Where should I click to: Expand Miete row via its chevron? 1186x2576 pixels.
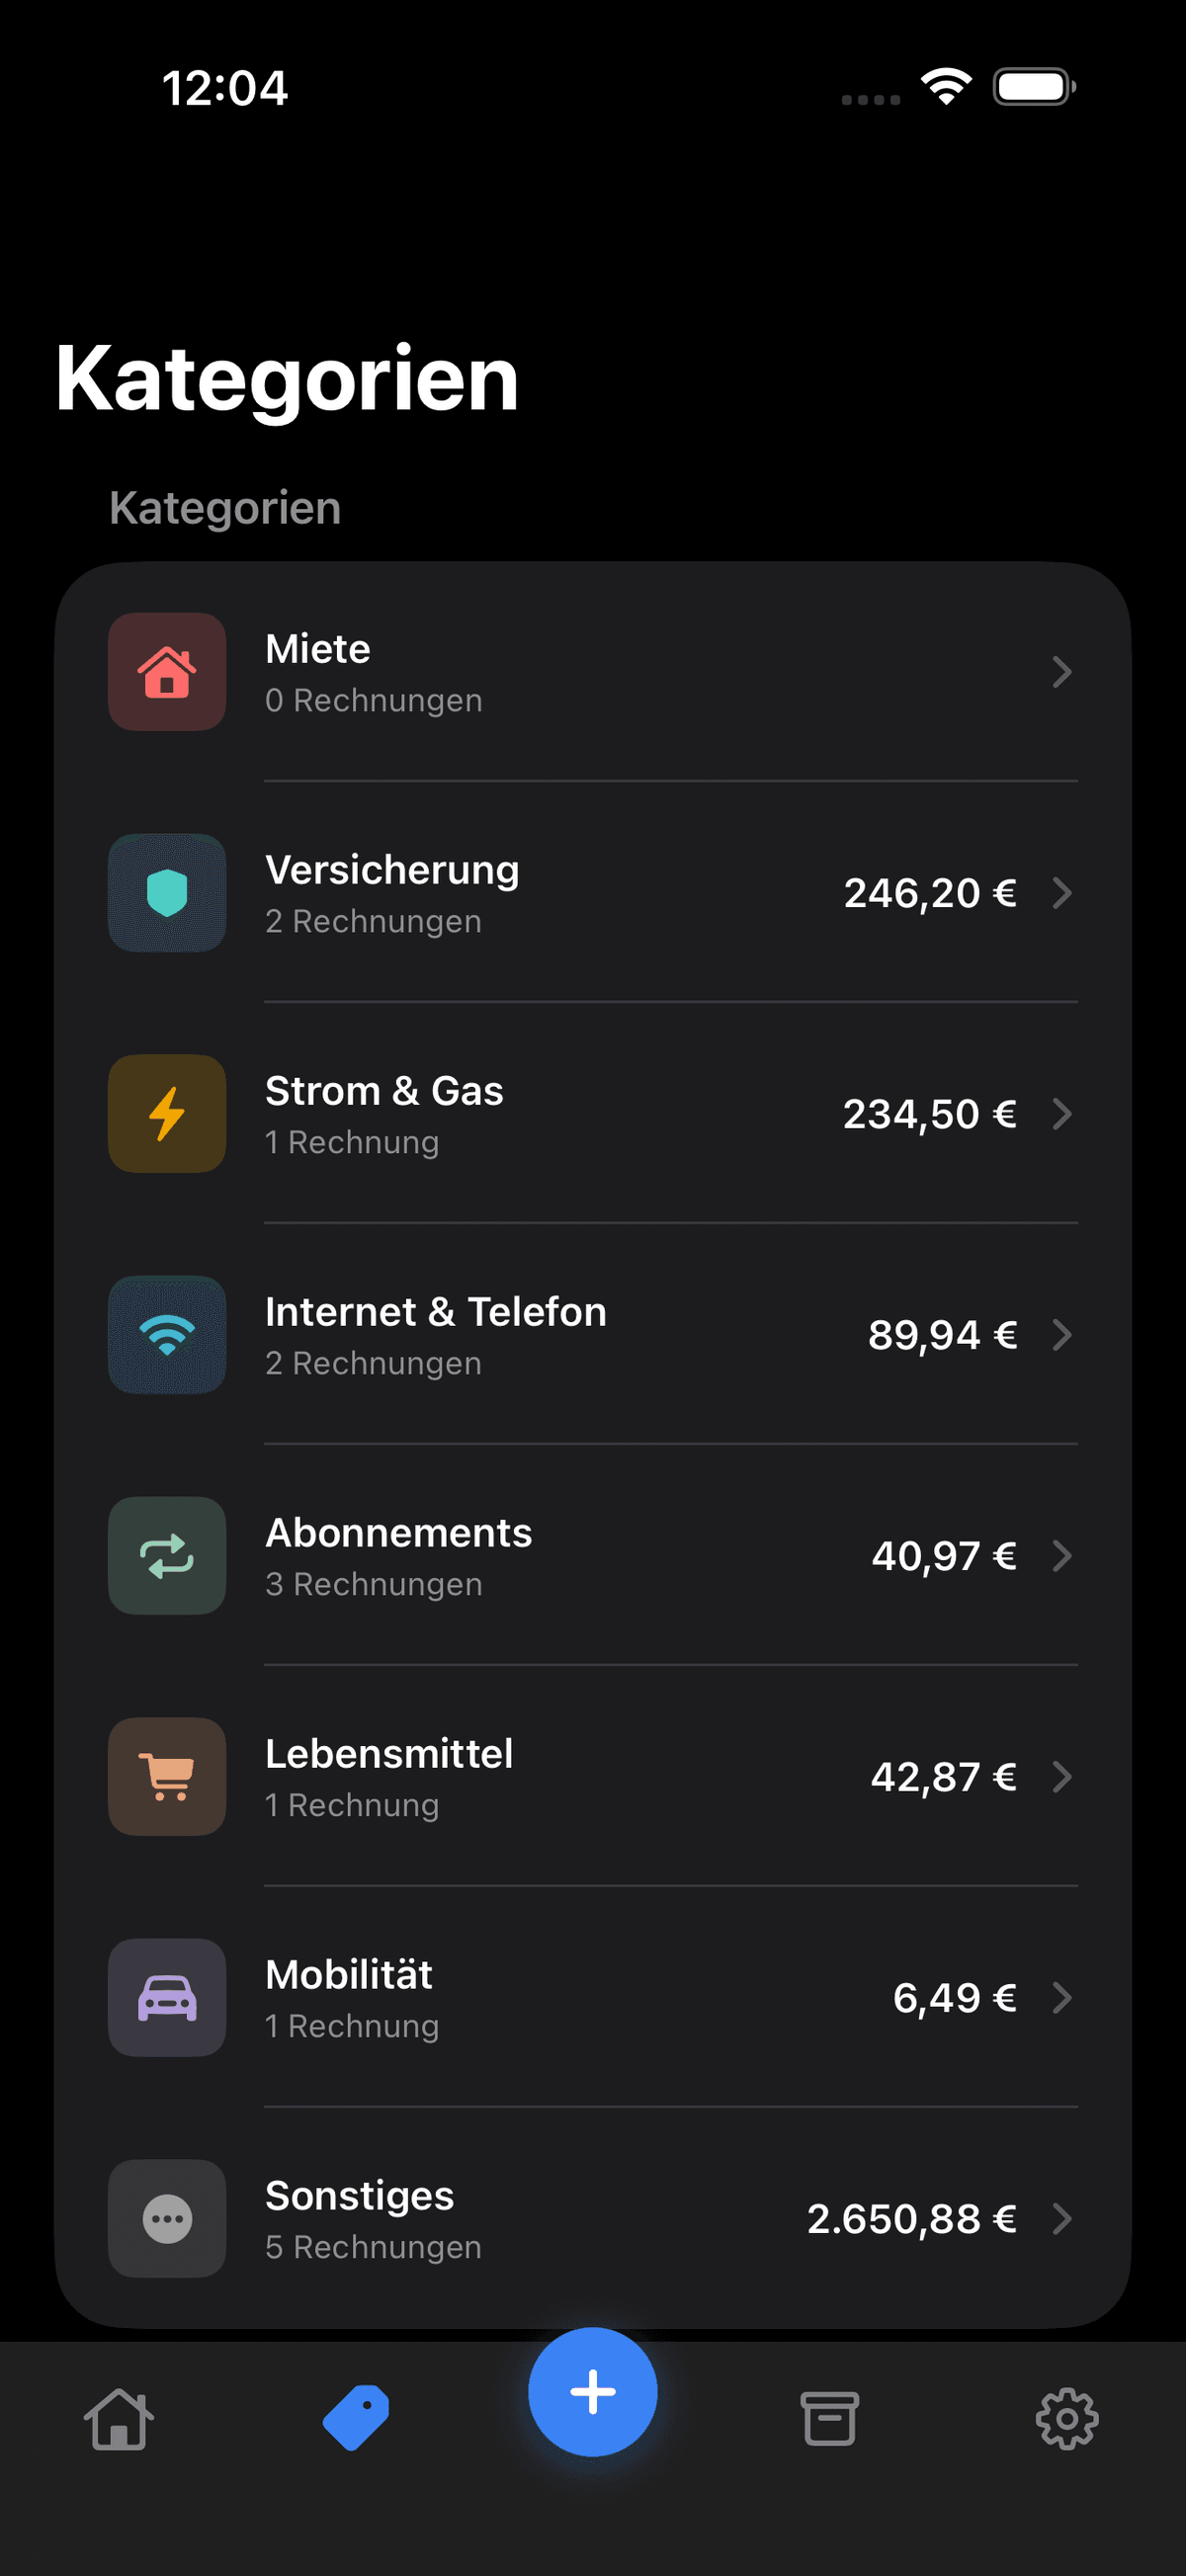1062,672
